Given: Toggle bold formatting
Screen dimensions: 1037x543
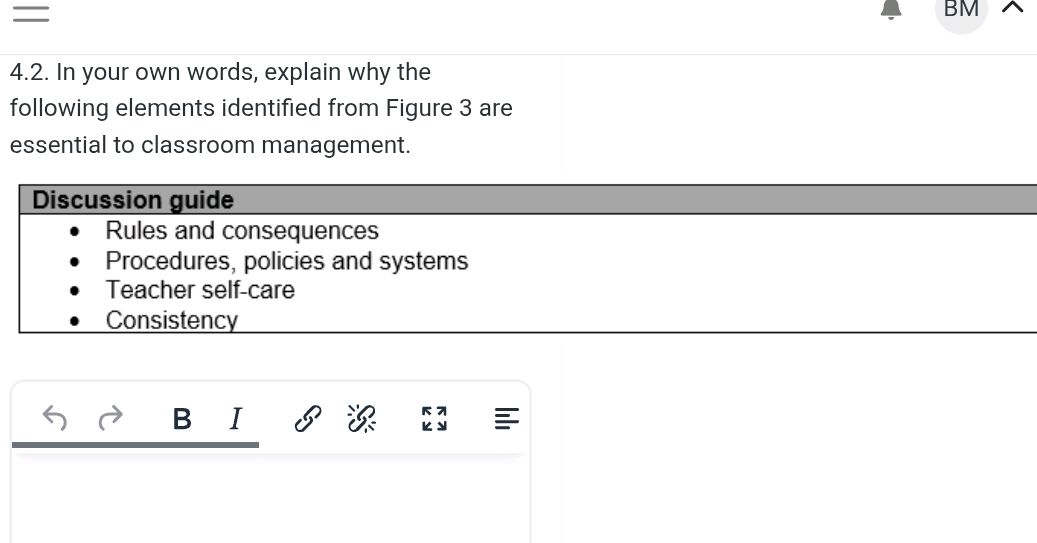Looking at the screenshot, I should pyautogui.click(x=182, y=419).
